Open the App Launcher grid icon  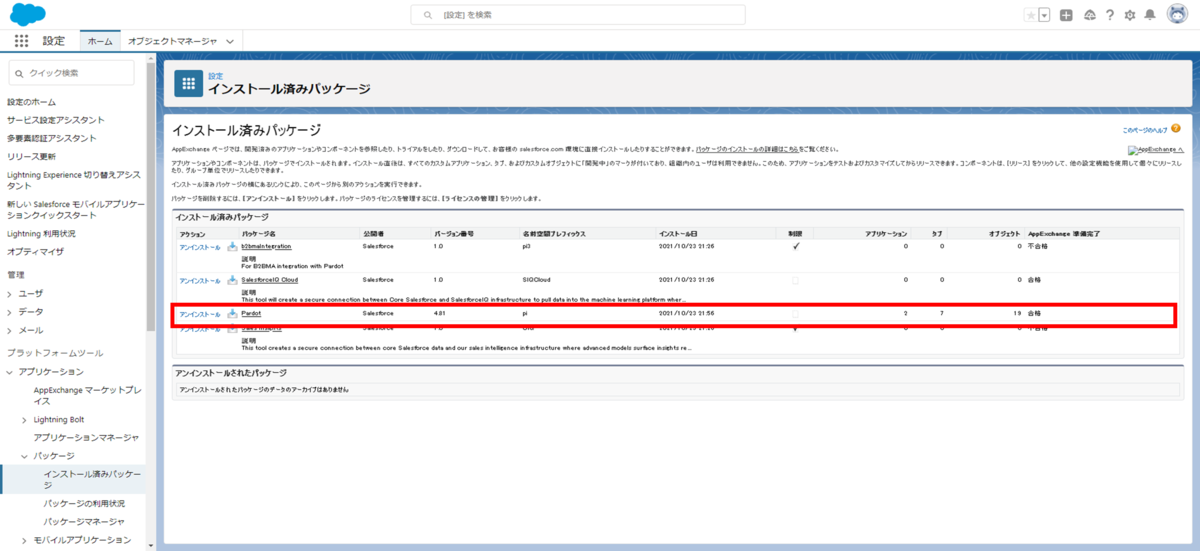click(x=21, y=41)
